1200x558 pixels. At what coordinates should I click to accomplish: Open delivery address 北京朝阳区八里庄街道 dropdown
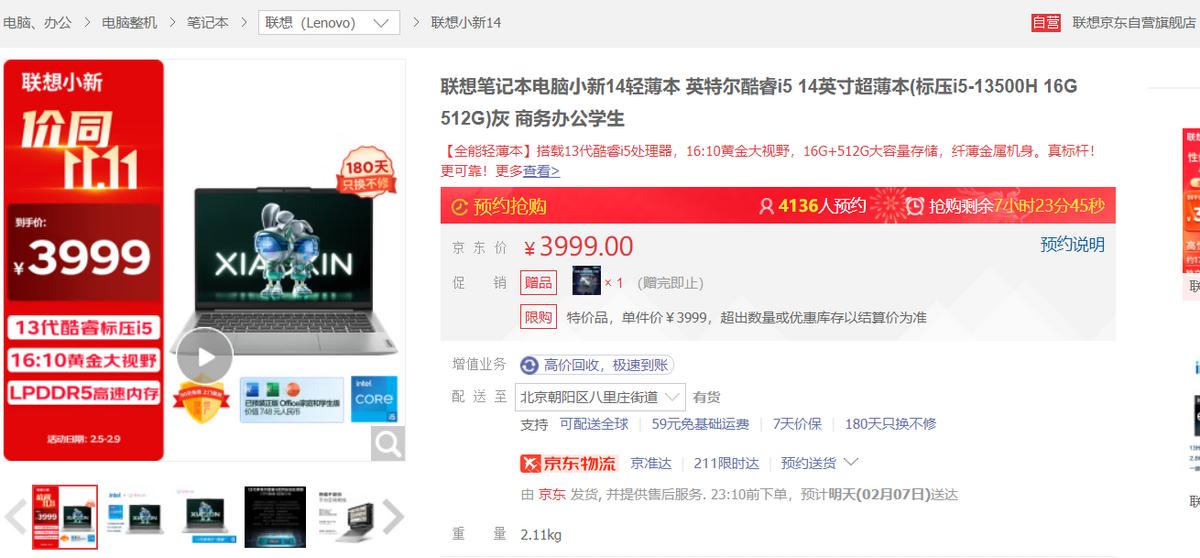tap(600, 396)
